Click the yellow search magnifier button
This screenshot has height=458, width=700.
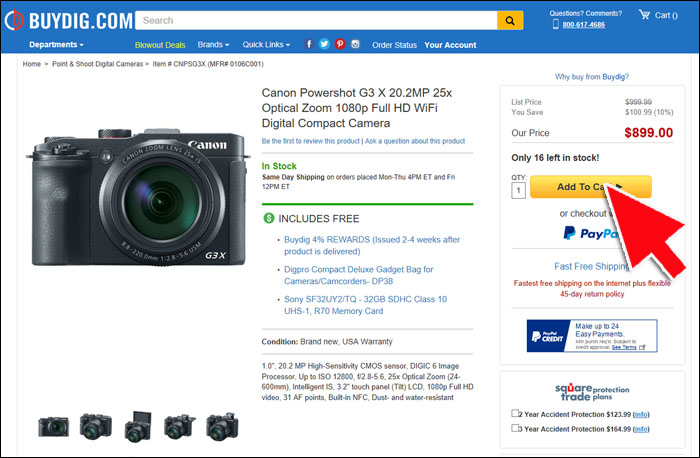[510, 21]
